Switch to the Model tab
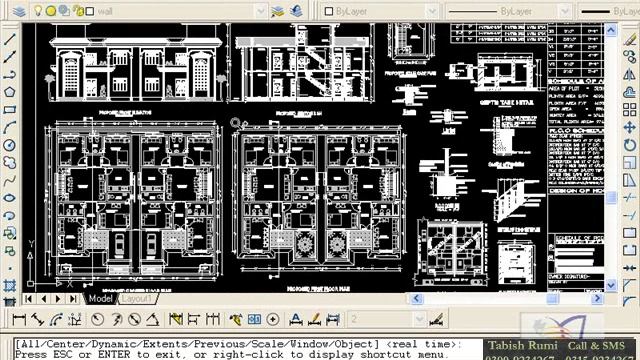Screen dimensions: 640x360 click(100, 298)
